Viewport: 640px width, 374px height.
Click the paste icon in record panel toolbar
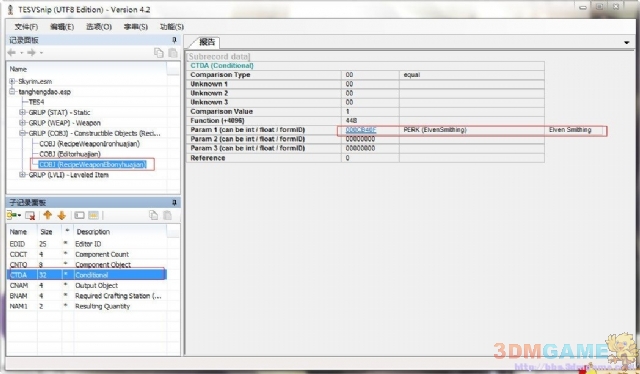pyautogui.click(x=173, y=53)
